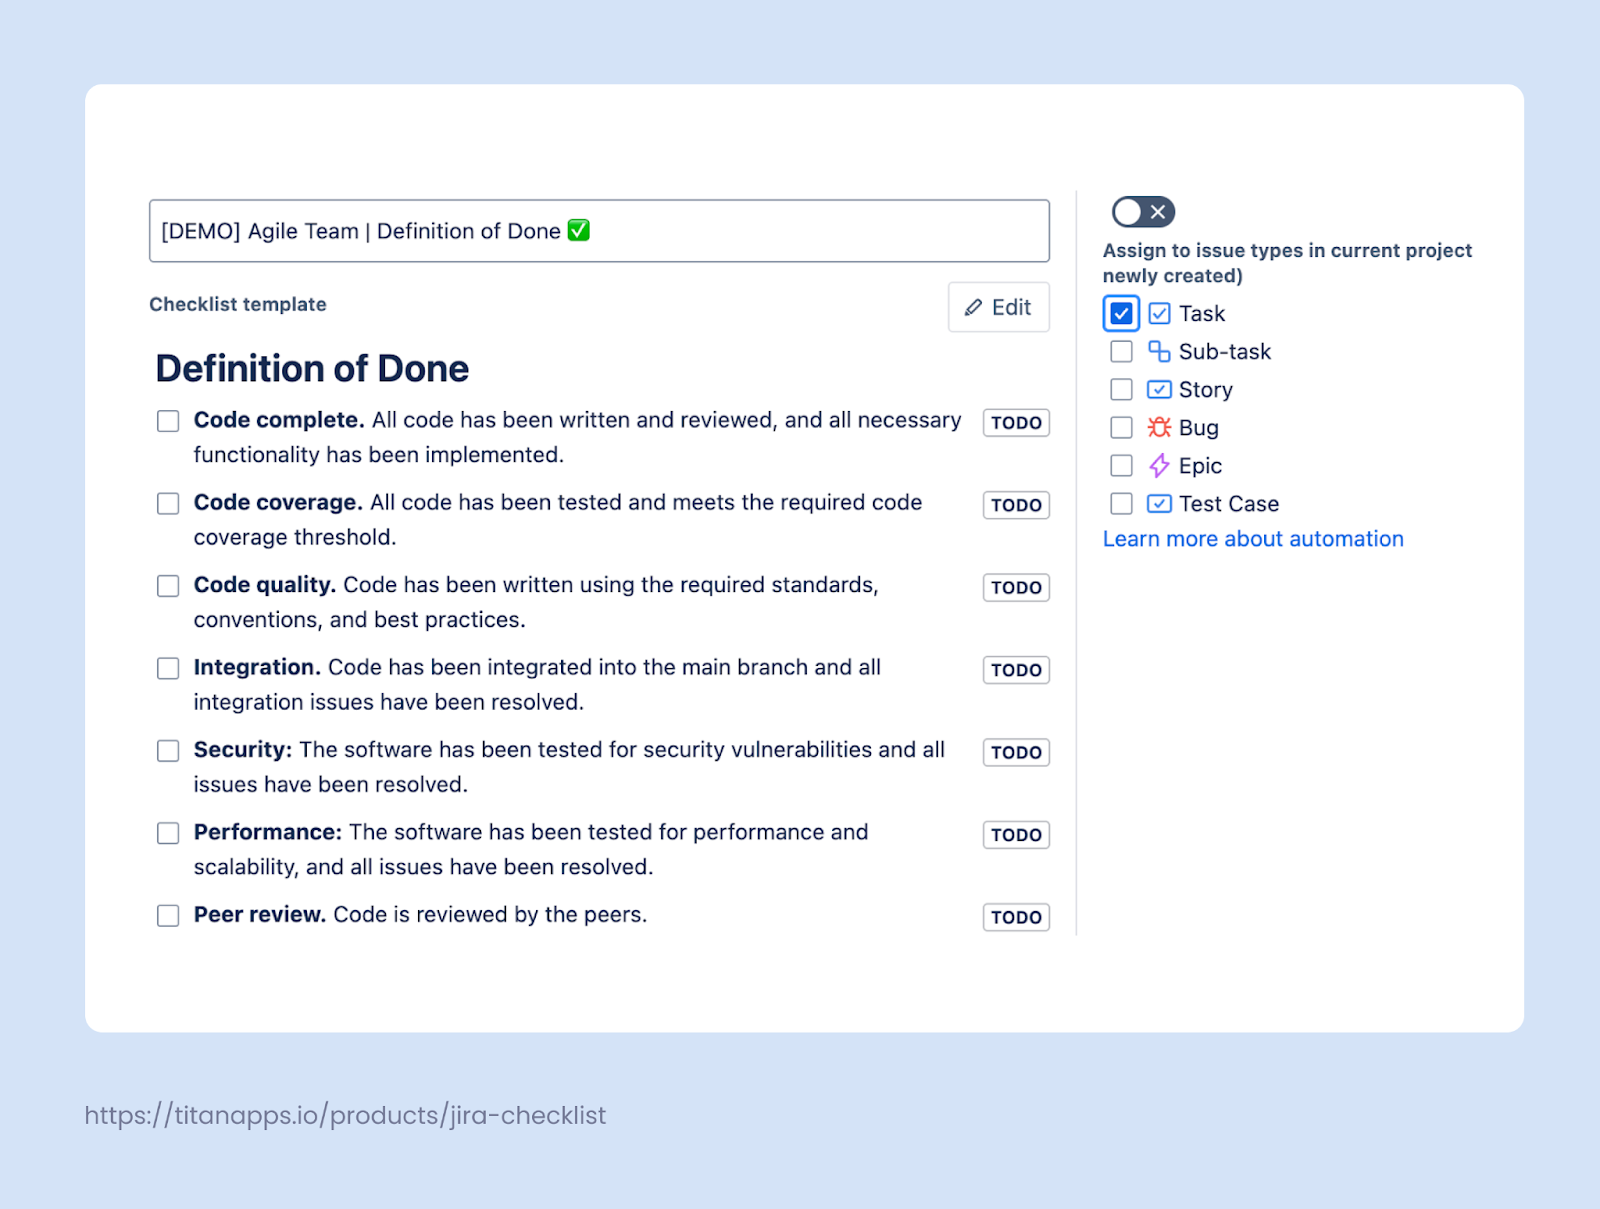1600x1209 pixels.
Task: Click the Test Case issue type icon
Action: click(x=1158, y=503)
